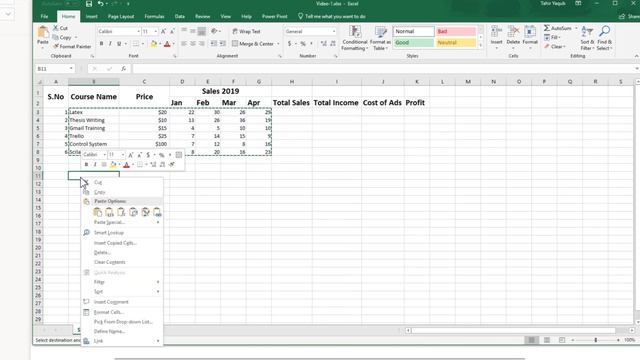Switch to Page Layout view in status bar
Viewport: 640px width, 360px height.
coord(547,340)
